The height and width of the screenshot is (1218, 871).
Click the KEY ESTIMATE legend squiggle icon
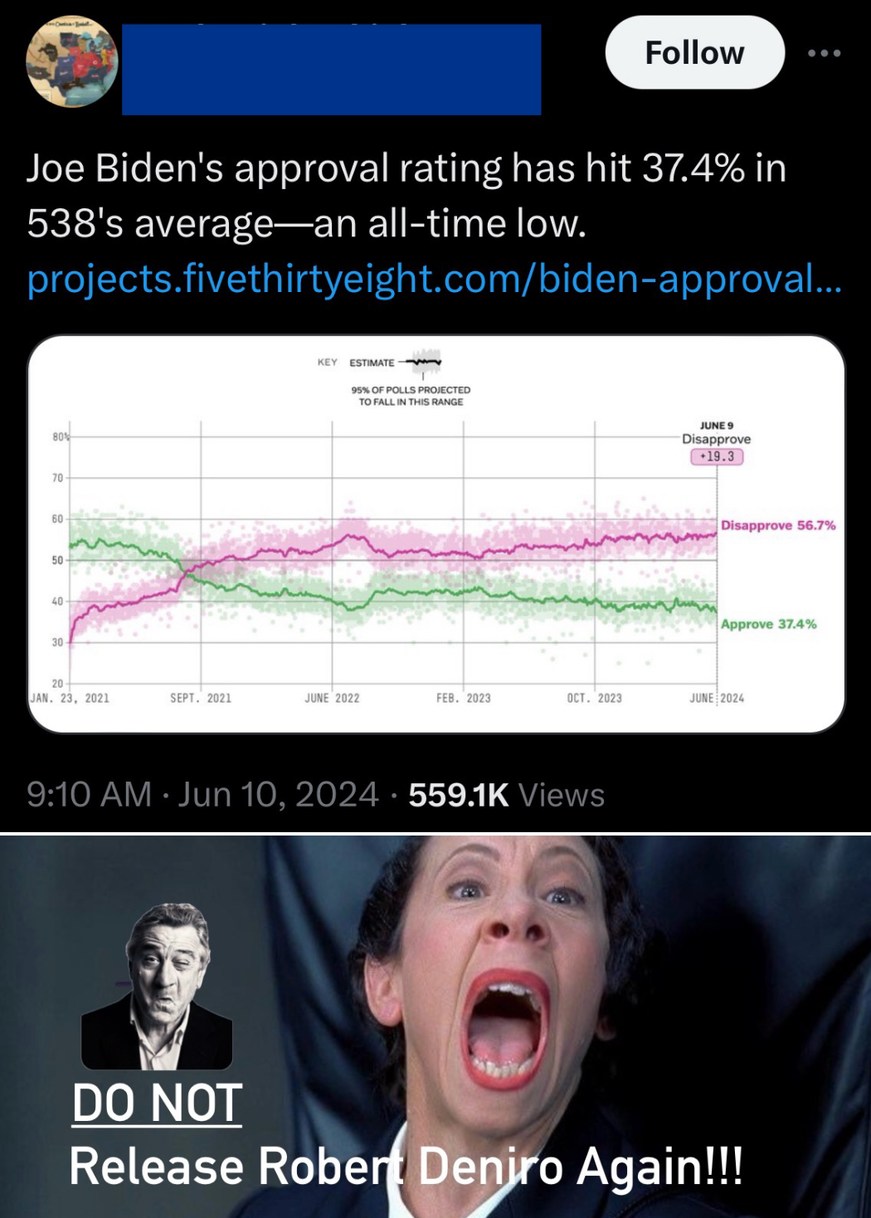(421, 362)
